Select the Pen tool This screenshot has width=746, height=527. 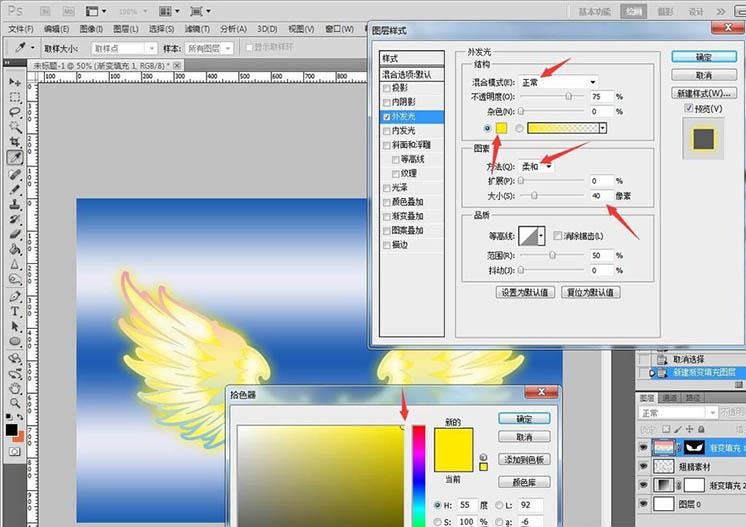[15, 297]
